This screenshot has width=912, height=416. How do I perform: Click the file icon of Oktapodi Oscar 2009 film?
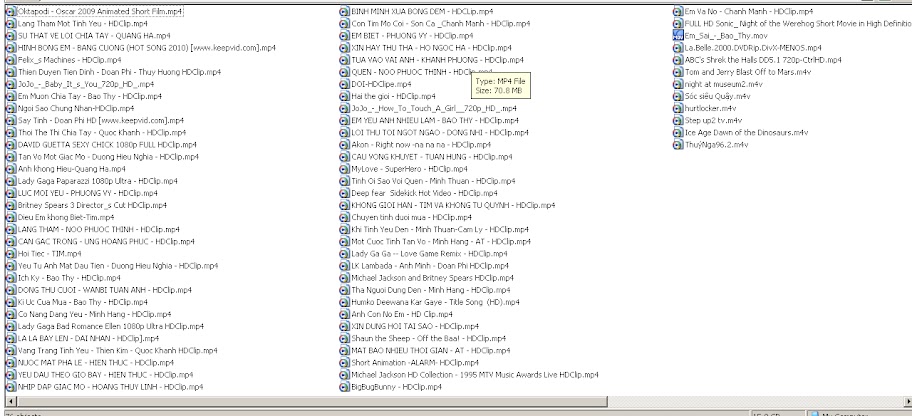10,11
